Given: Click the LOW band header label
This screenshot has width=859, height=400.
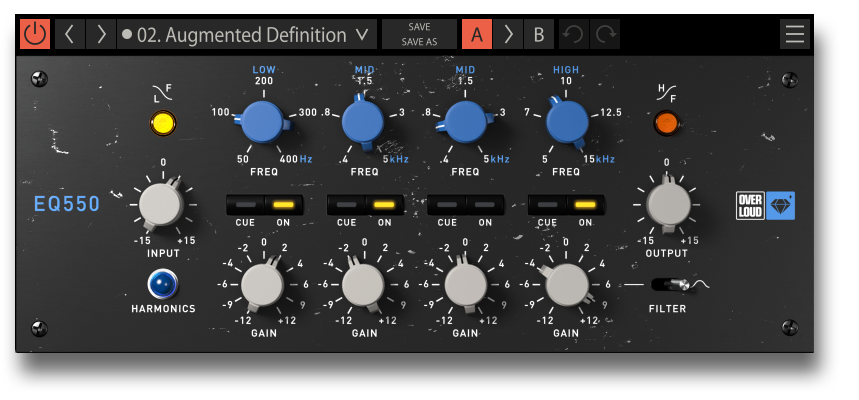Looking at the screenshot, I should point(264,70).
